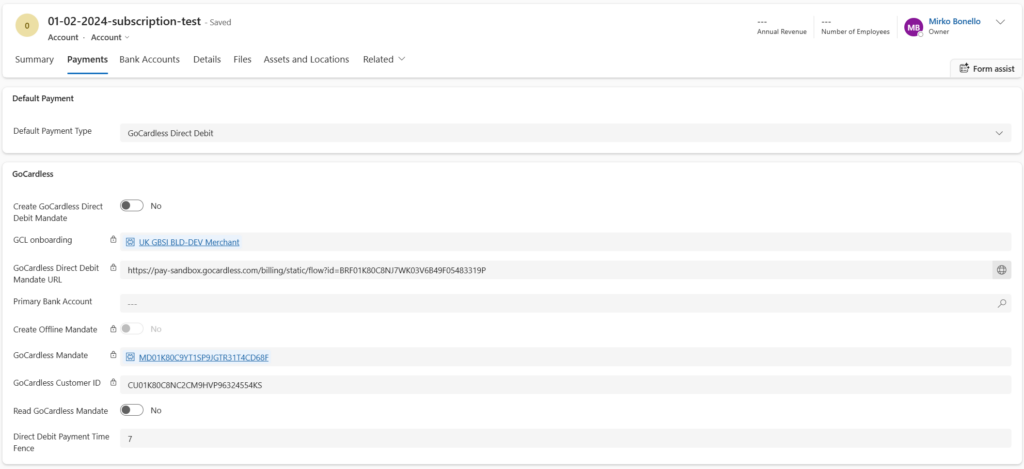Click the lock icon beside GCL onboarding

(x=113, y=241)
